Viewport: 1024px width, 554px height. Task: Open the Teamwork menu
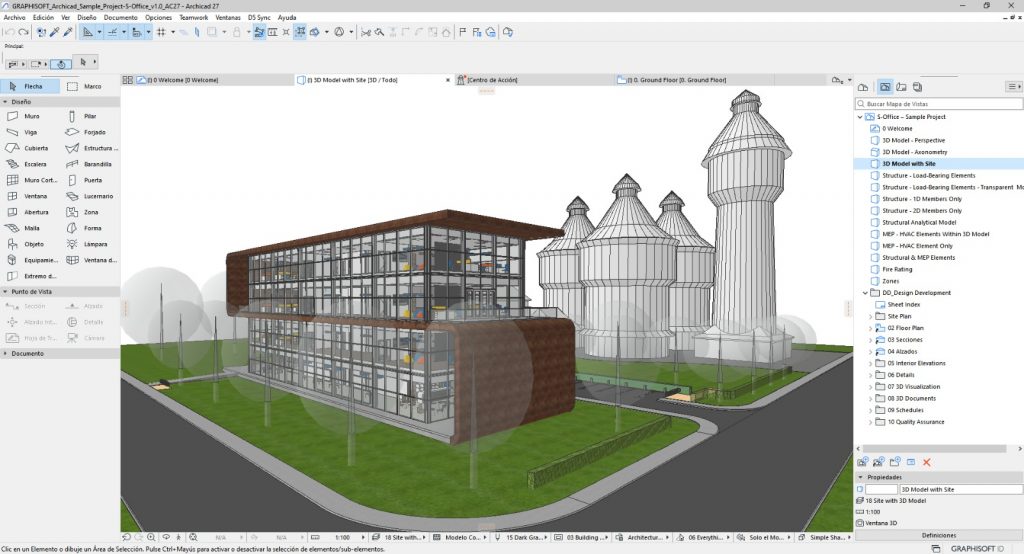(x=194, y=18)
